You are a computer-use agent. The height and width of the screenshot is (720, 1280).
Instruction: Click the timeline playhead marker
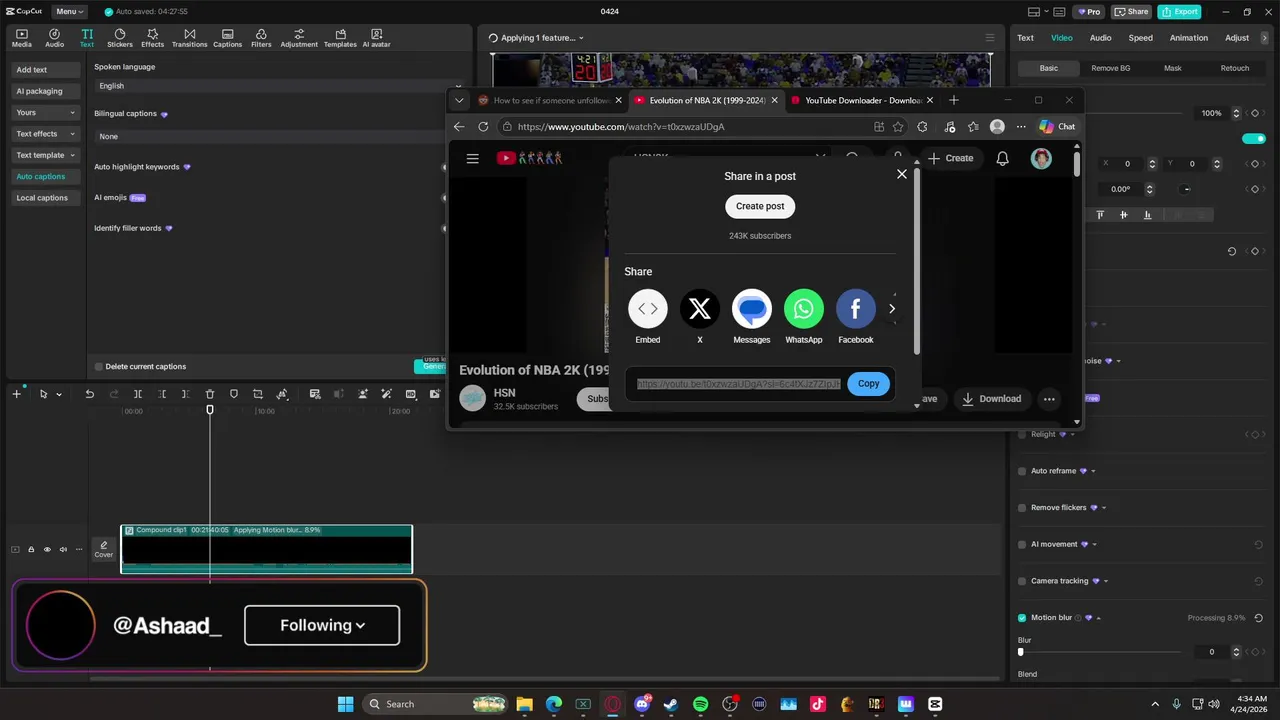tap(210, 410)
